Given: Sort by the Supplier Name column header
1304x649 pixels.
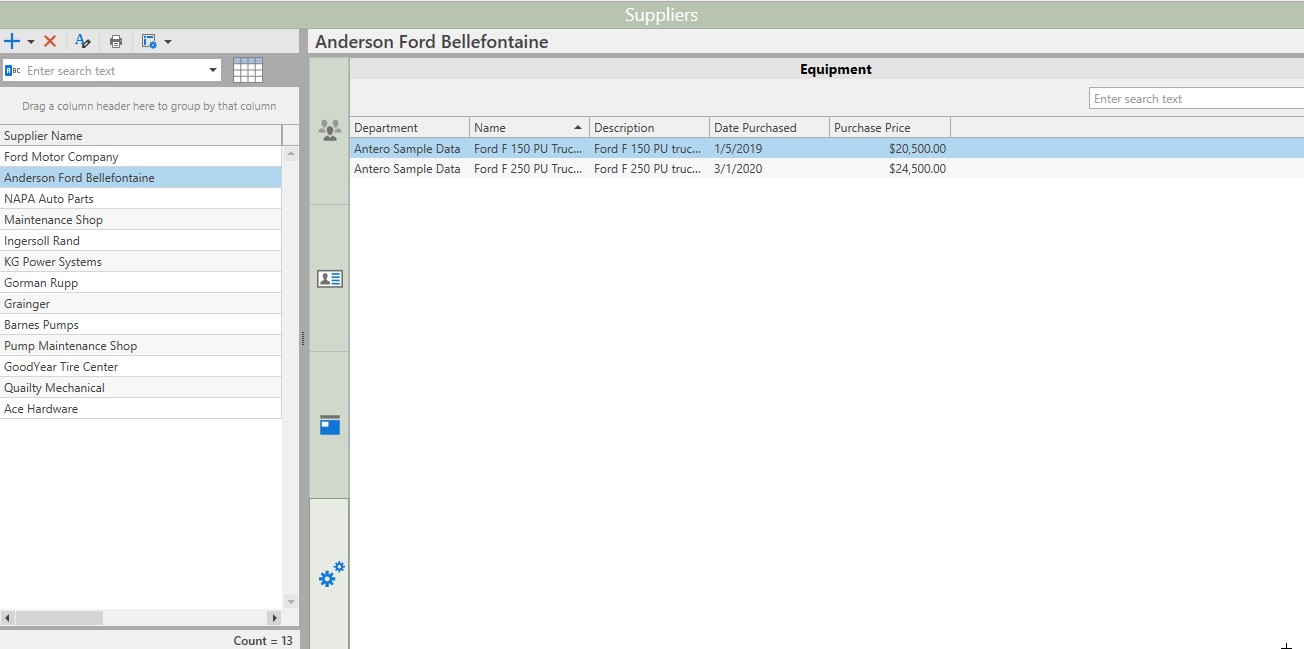Looking at the screenshot, I should click(x=141, y=135).
